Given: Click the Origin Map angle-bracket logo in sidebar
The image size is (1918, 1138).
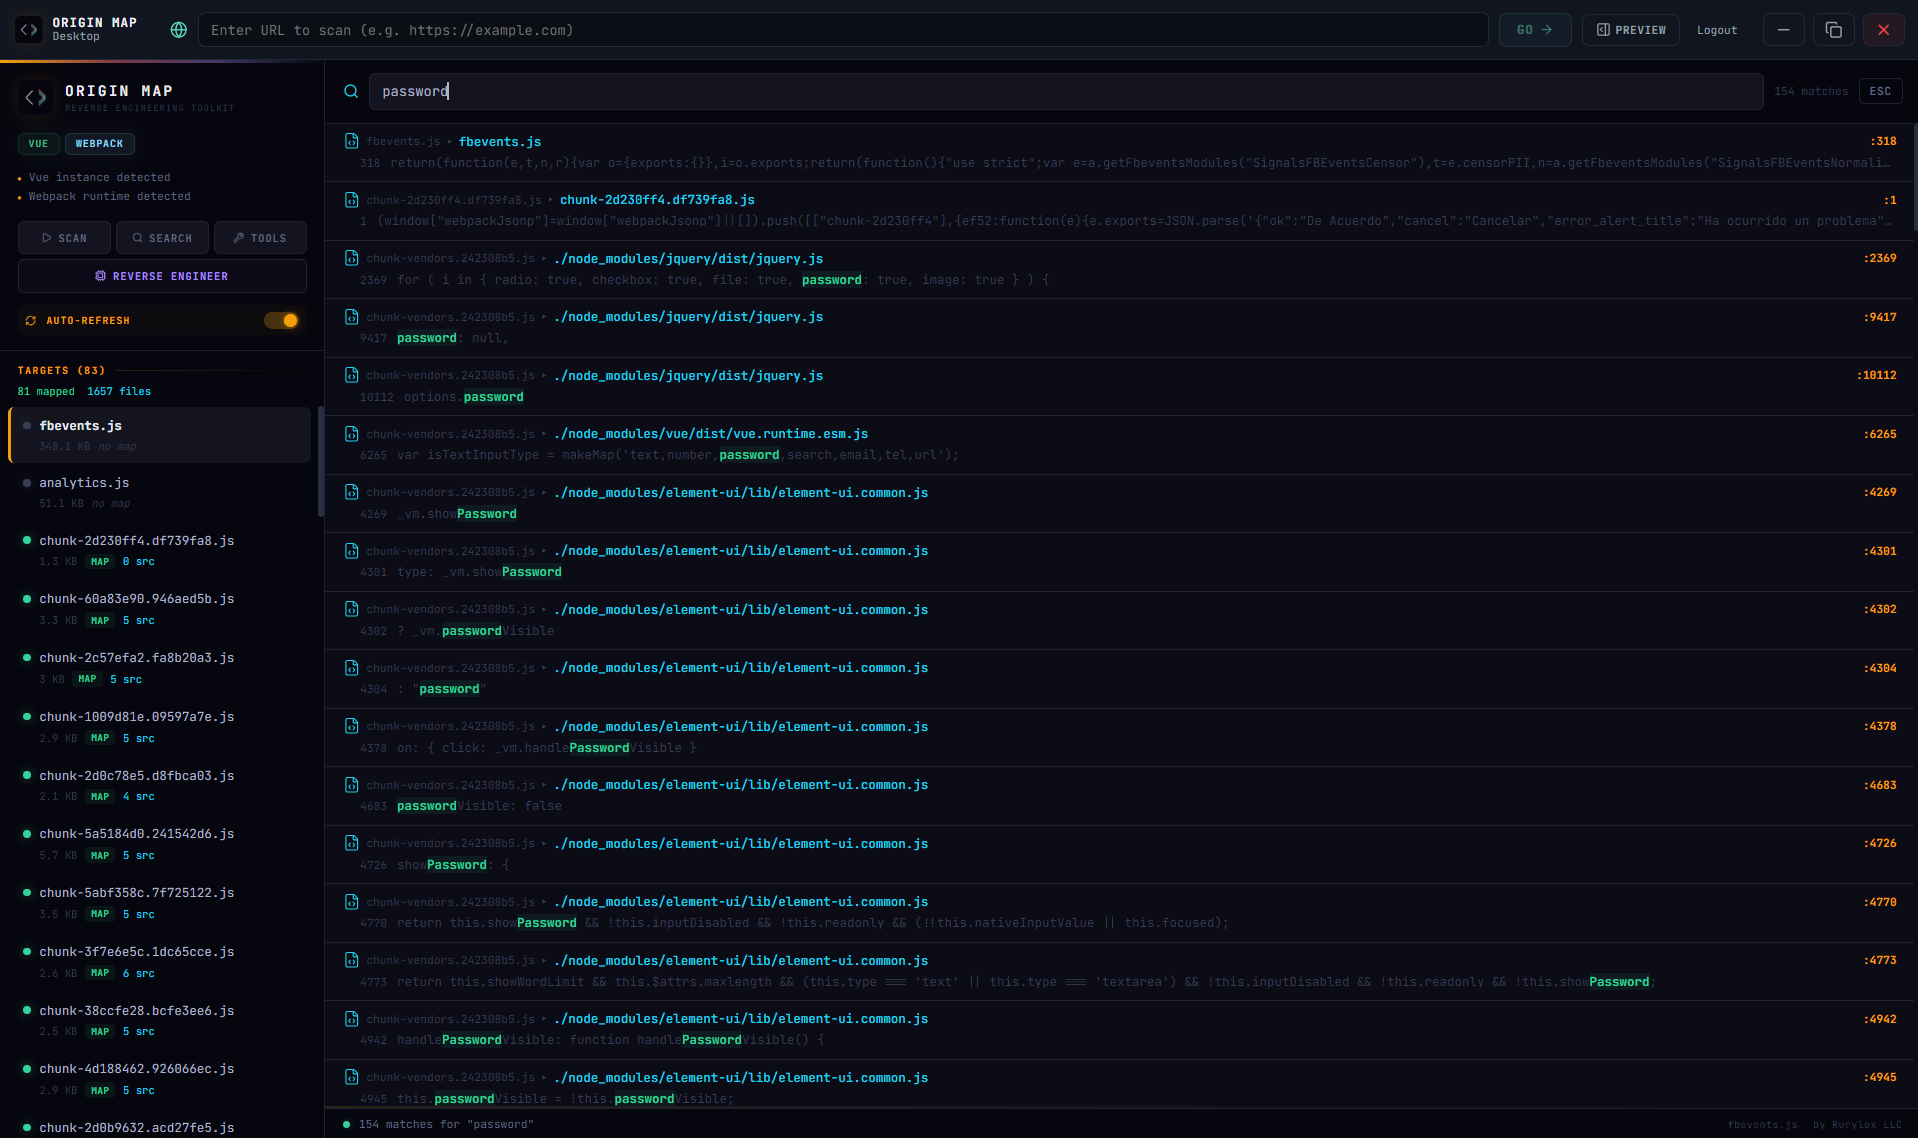Looking at the screenshot, I should 35,97.
